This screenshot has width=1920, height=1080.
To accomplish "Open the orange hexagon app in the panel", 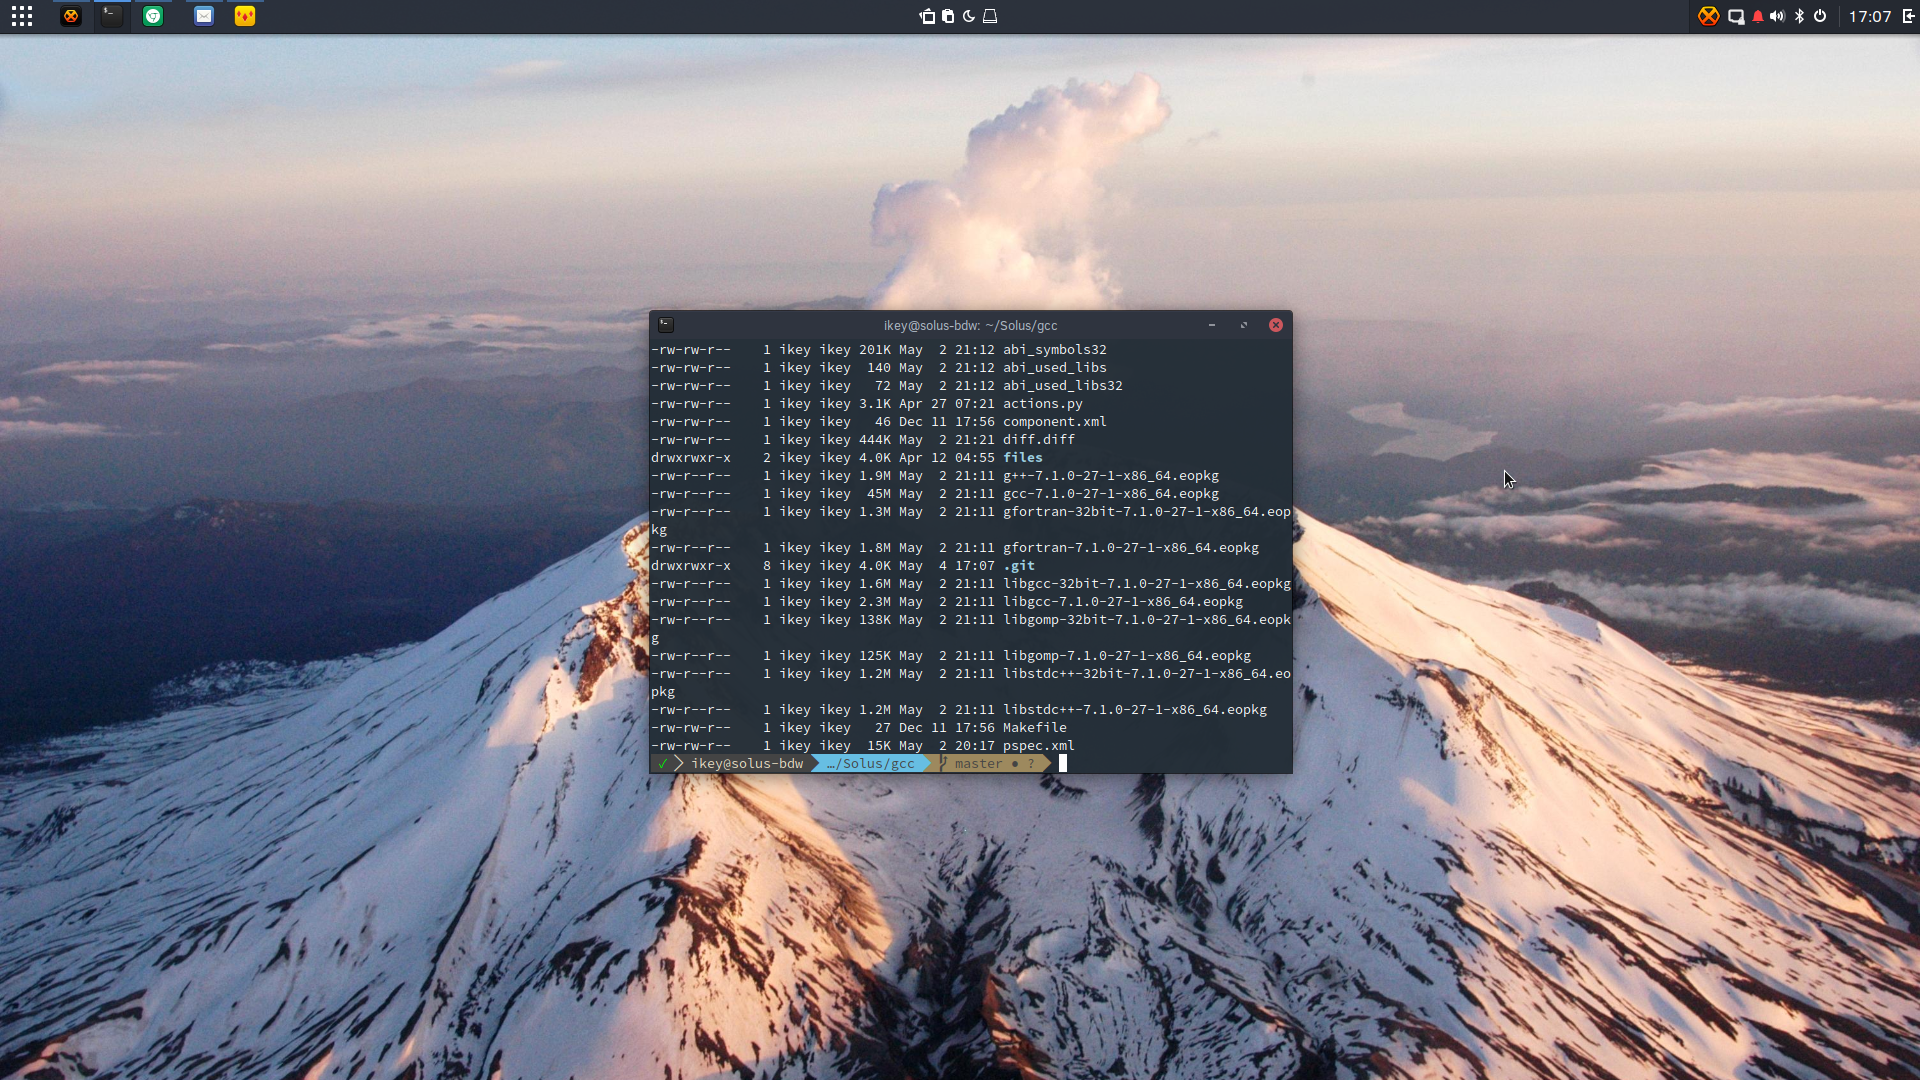I will click(x=70, y=16).
